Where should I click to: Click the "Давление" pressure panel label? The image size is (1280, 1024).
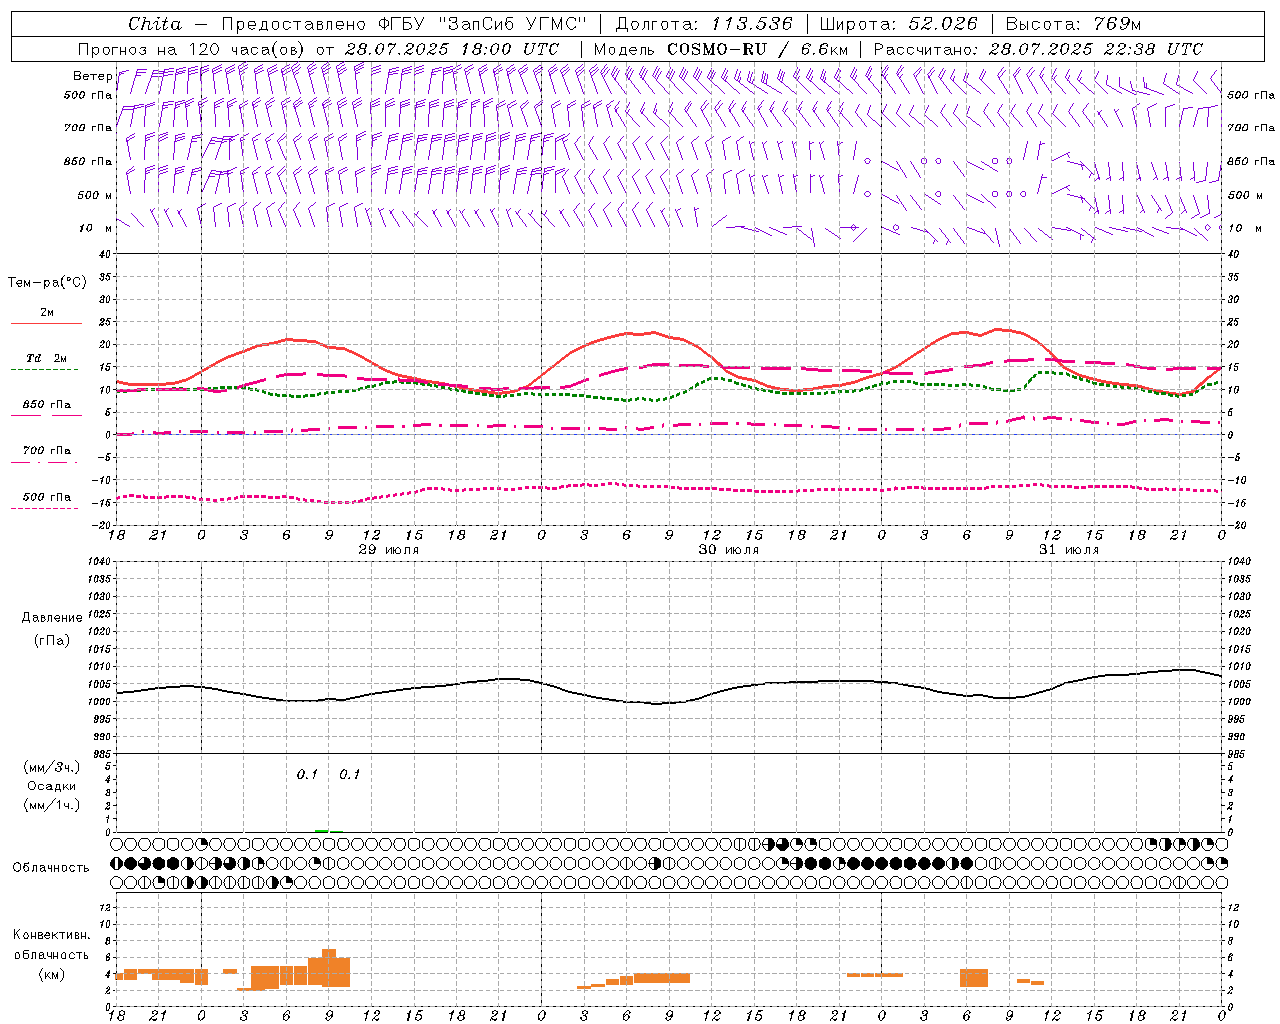pos(51,618)
